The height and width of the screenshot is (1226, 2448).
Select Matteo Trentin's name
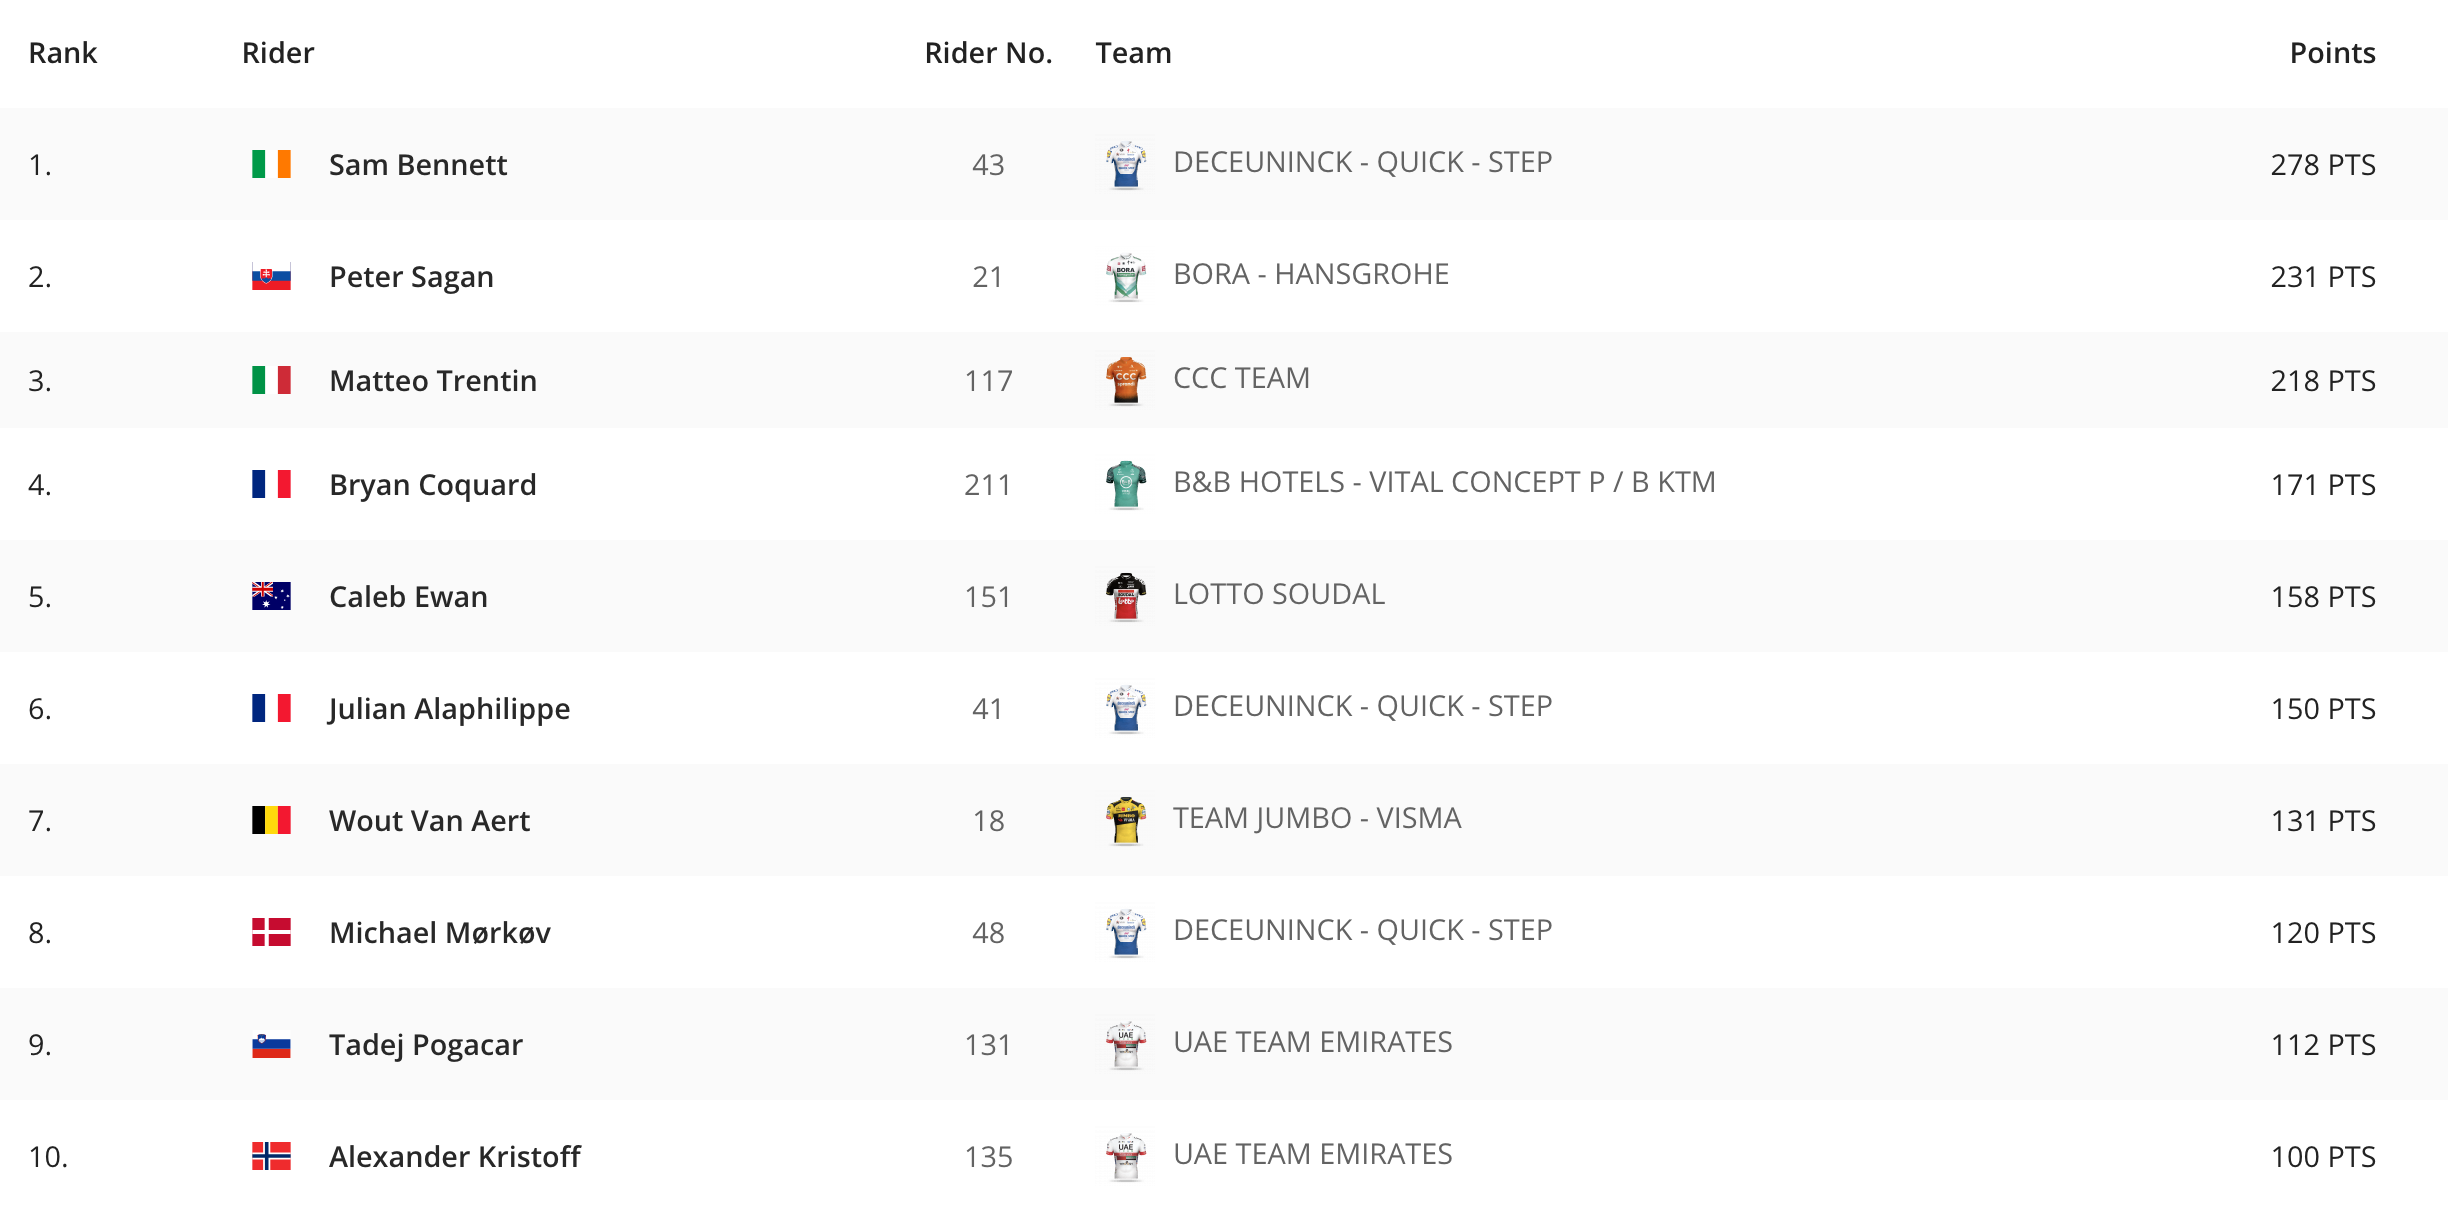coord(433,380)
